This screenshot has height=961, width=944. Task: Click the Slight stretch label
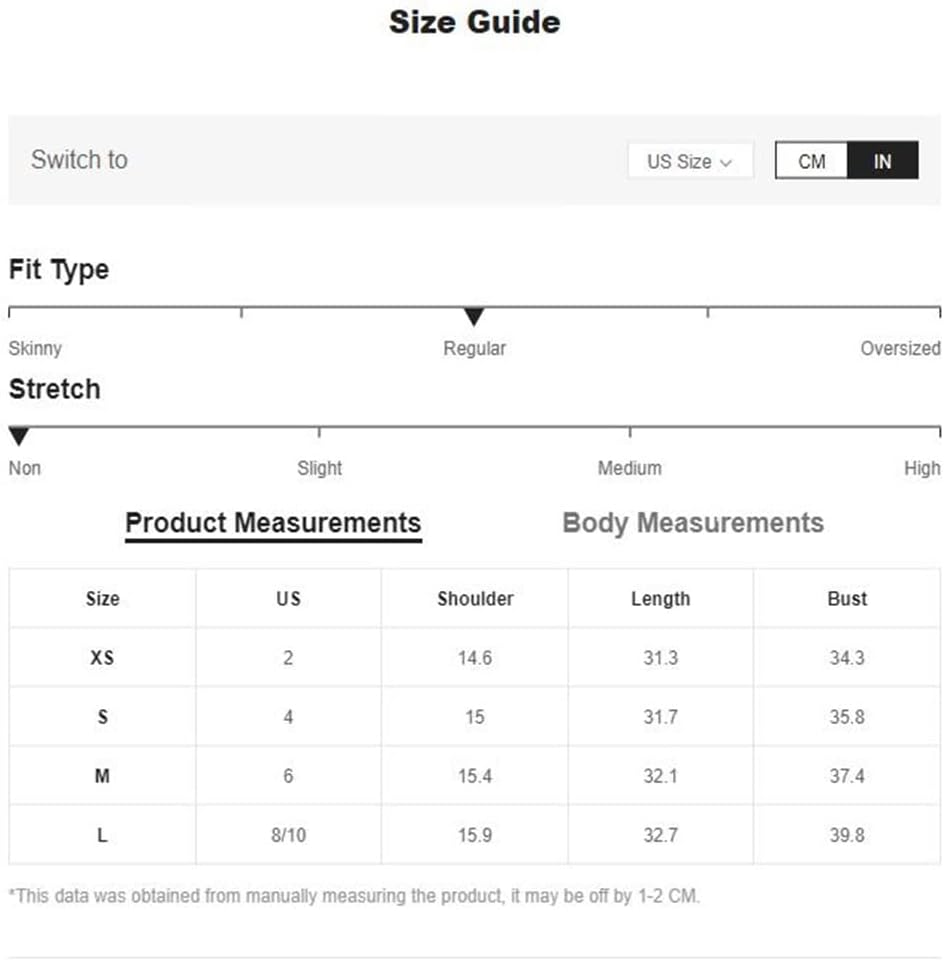click(319, 468)
